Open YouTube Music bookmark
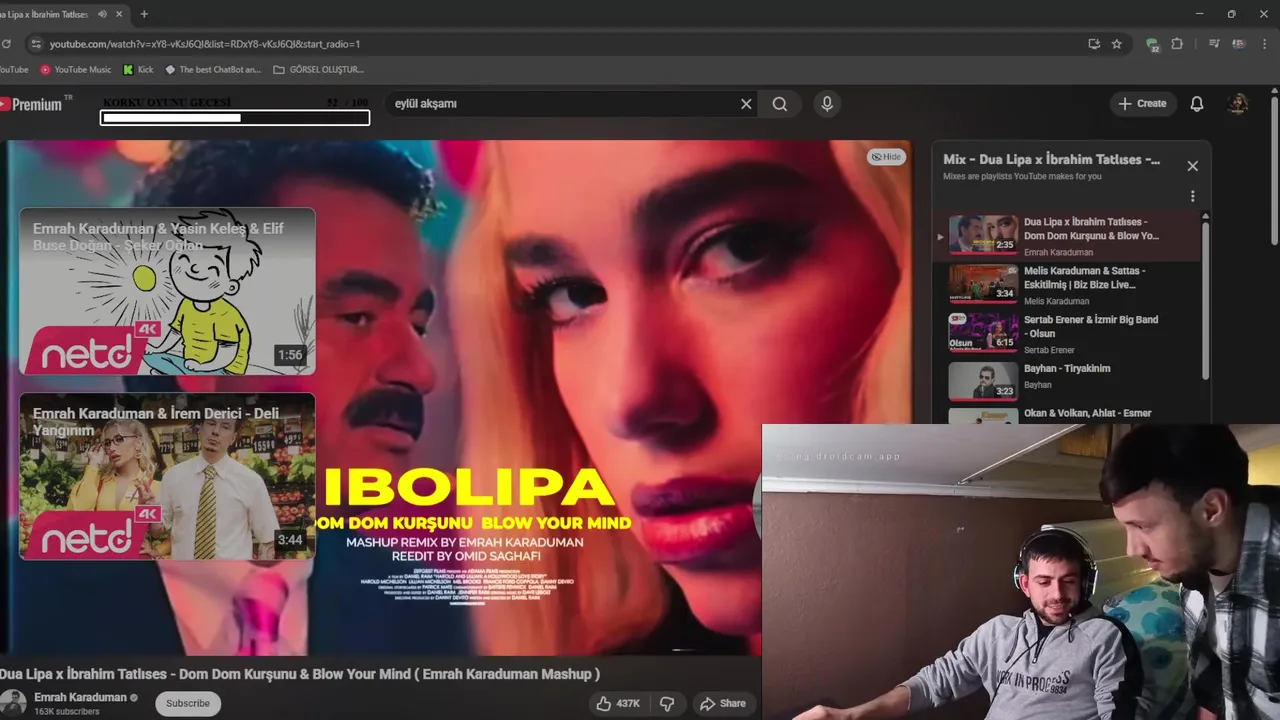Viewport: 1280px width, 720px height. coord(76,70)
